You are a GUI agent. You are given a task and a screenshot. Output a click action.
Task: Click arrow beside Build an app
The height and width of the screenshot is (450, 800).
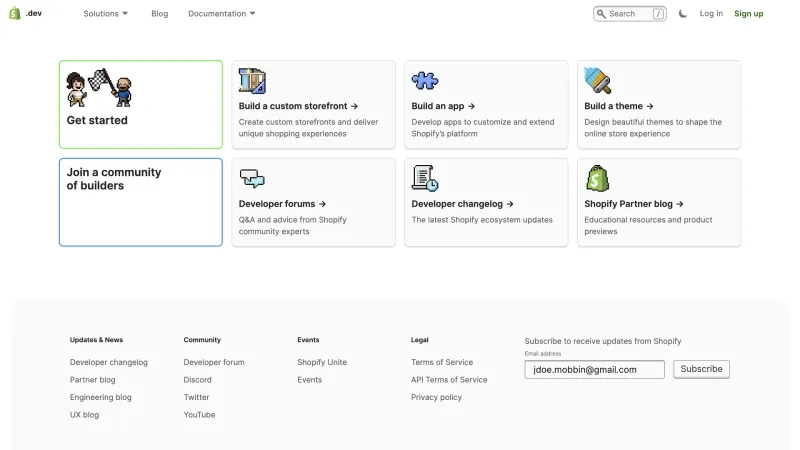[471, 106]
